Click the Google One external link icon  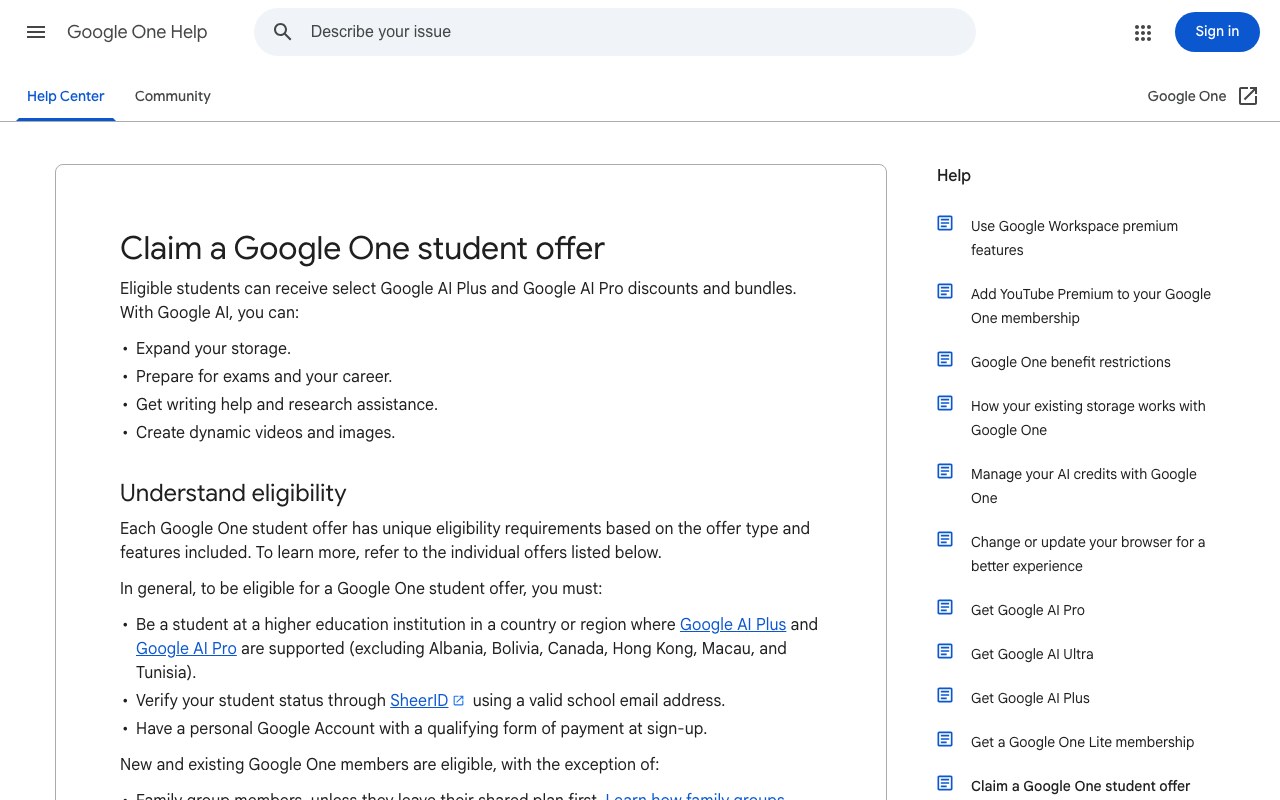(1248, 96)
